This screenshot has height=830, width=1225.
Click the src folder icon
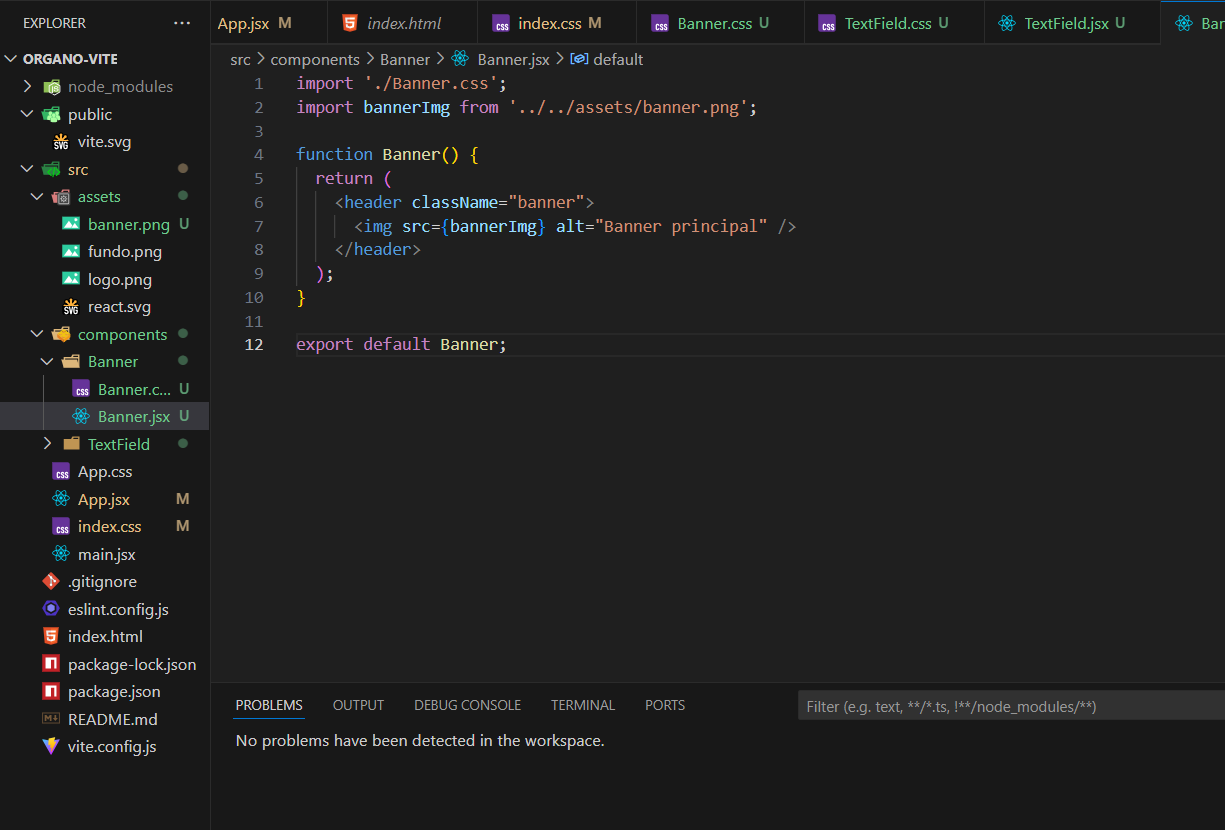(51, 170)
